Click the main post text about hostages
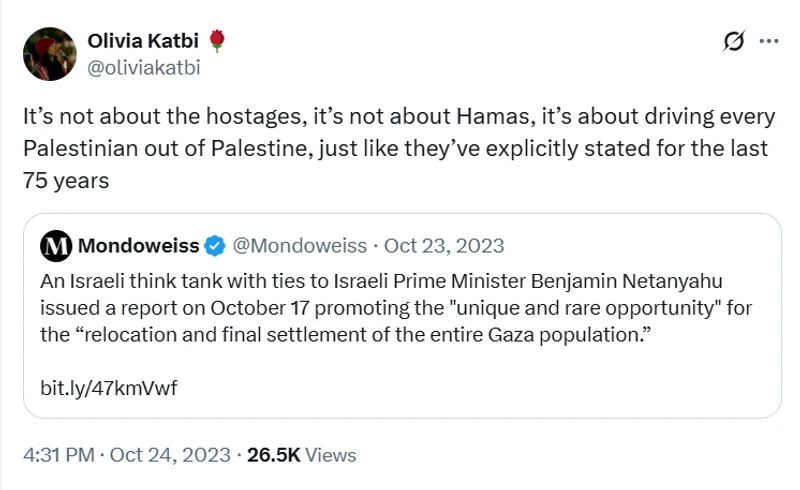 pos(398,117)
